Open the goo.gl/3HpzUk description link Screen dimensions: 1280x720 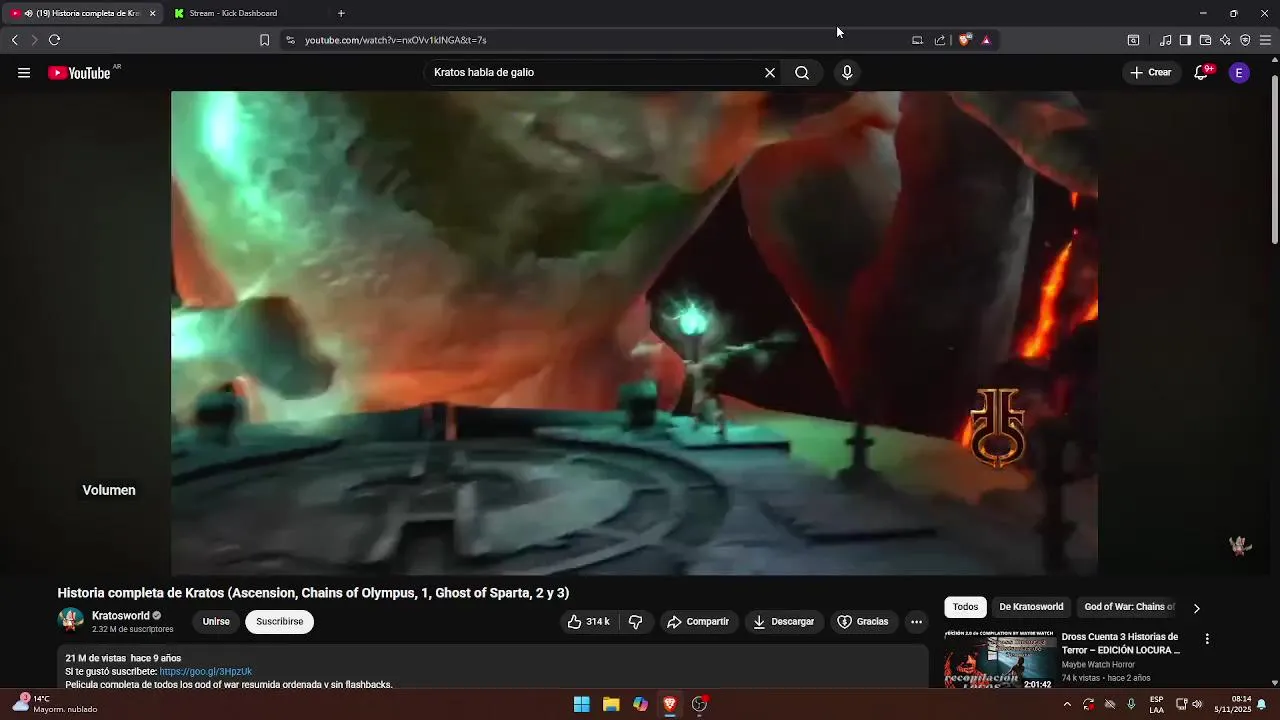(205, 672)
